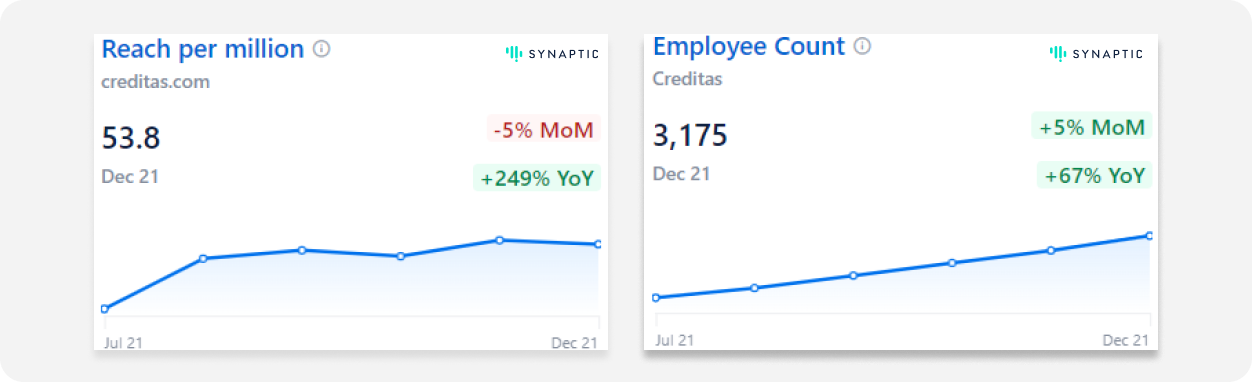The image size is (1252, 382).
Task: Click Dec 21 axis label on Employee chart
Action: pos(1126,341)
